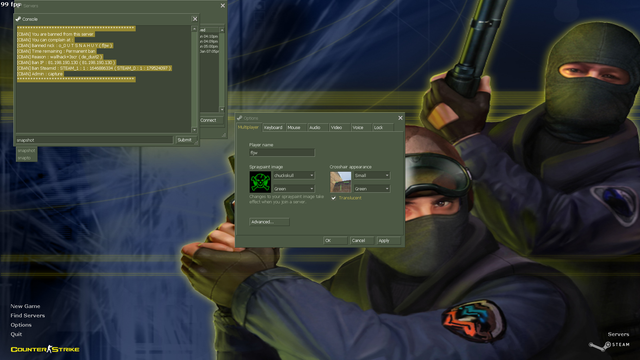The height and width of the screenshot is (360, 640).
Task: Close the Options dialog
Action: click(x=400, y=118)
